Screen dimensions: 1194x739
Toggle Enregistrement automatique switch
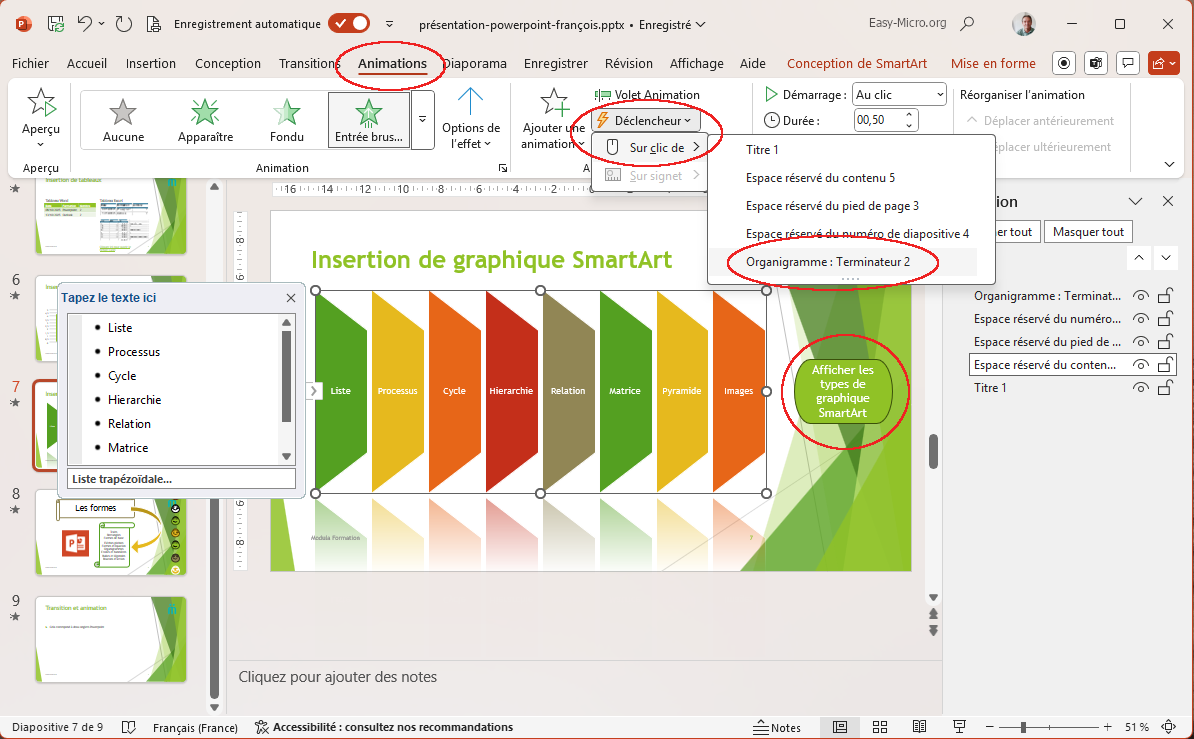point(349,23)
